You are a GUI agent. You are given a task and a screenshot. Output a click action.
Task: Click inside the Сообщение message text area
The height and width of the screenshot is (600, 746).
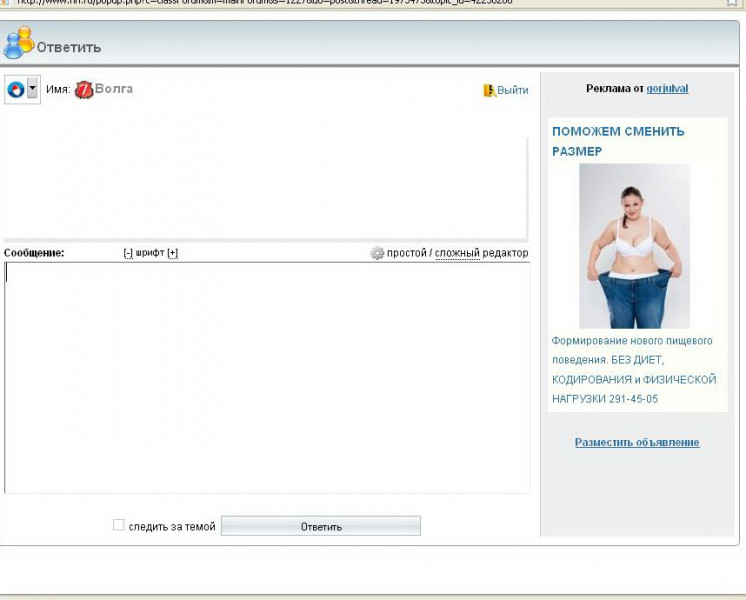pyautogui.click(x=267, y=377)
